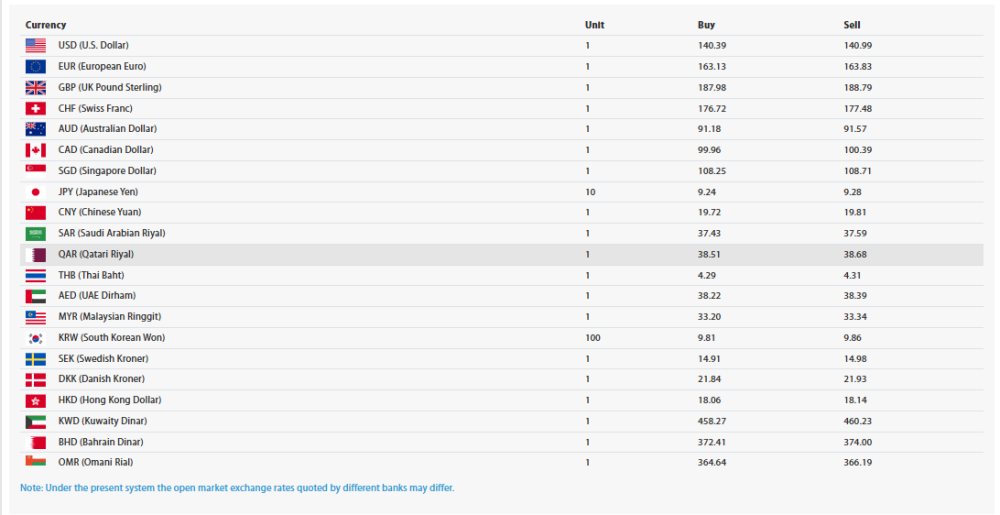Click the UK flag icon
This screenshot has height=515, width=1000.
click(35, 87)
